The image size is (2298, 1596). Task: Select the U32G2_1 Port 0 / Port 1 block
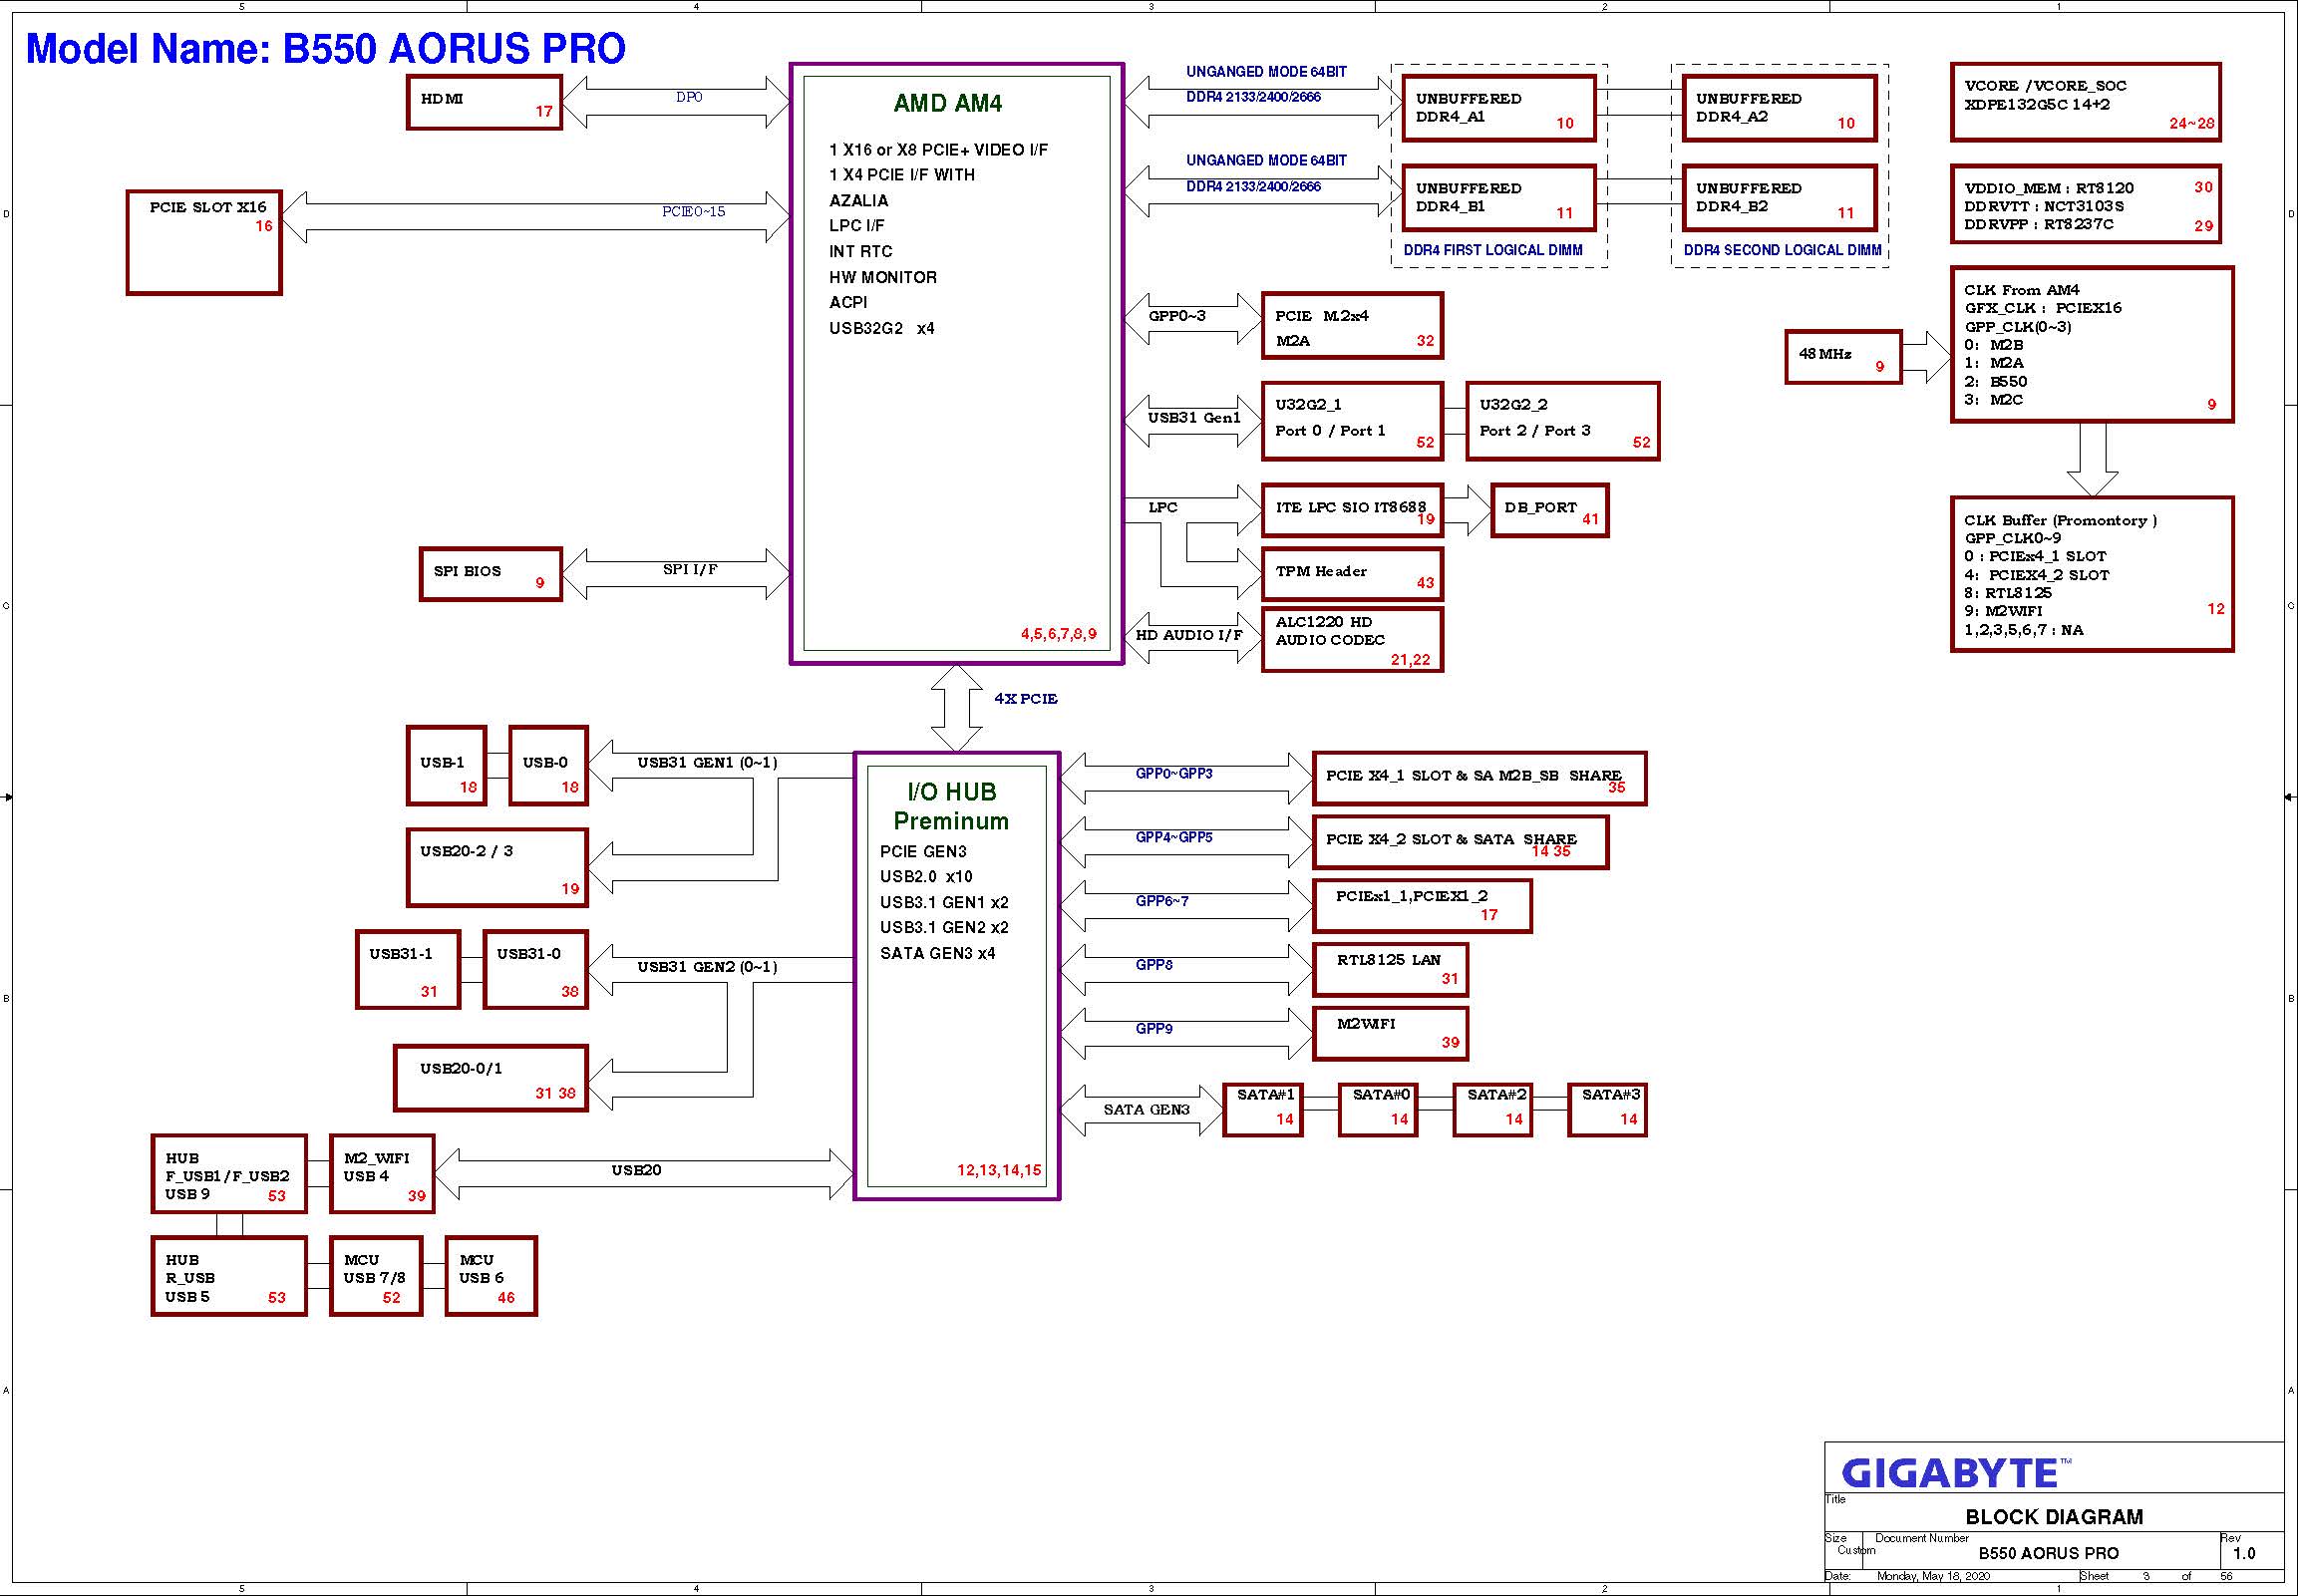click(1352, 421)
